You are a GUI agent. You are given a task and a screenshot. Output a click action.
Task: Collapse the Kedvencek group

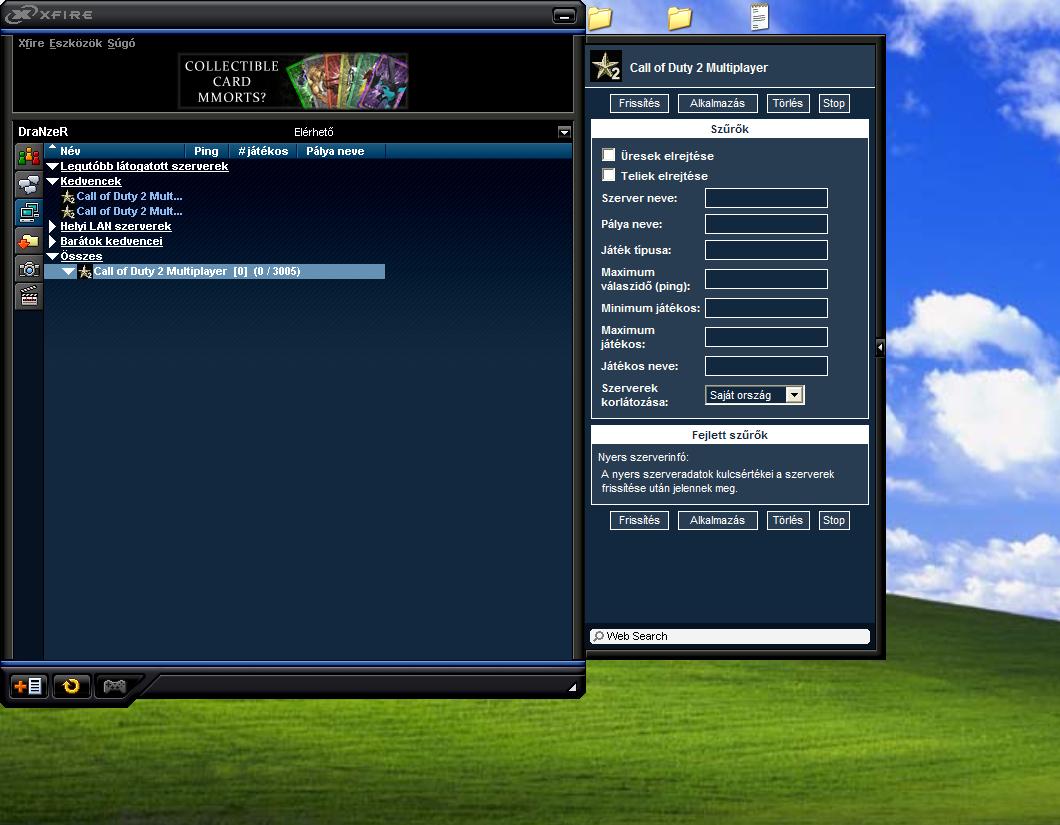pyautogui.click(x=53, y=181)
